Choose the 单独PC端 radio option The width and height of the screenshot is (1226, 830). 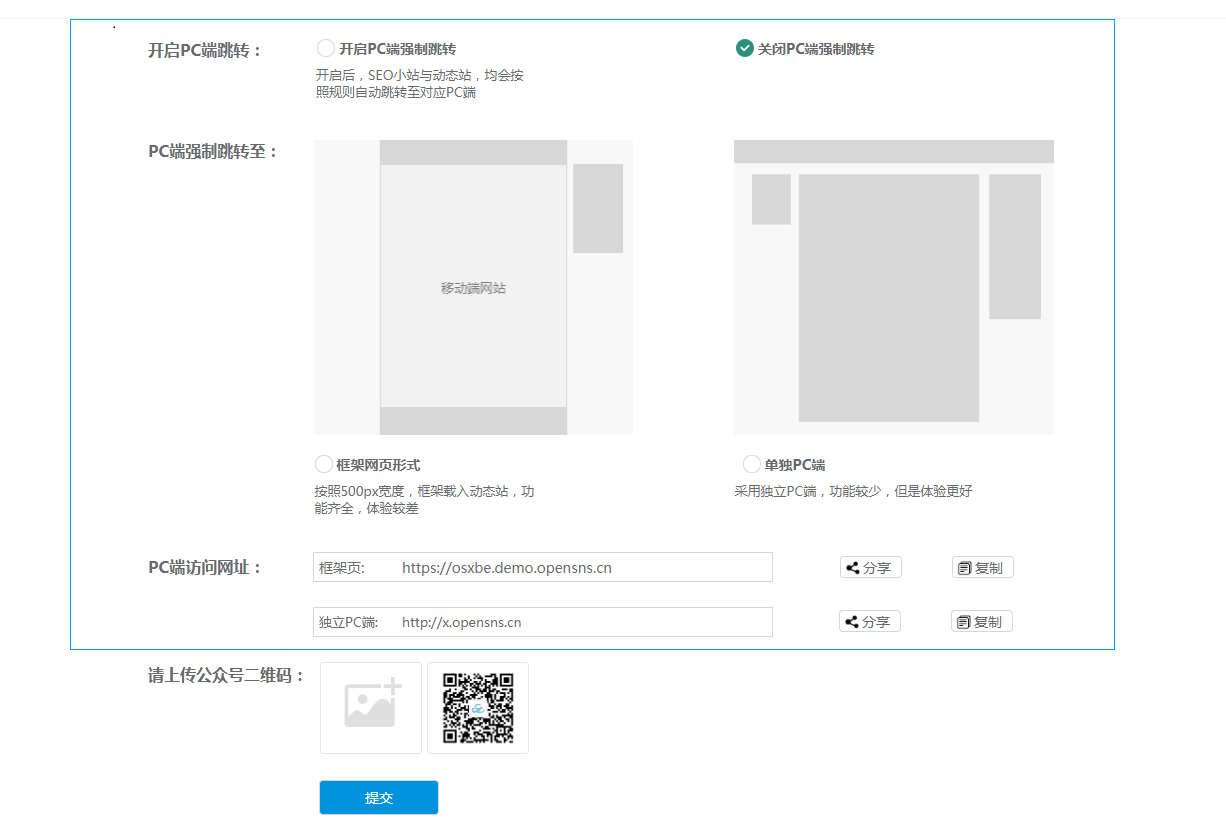click(751, 464)
